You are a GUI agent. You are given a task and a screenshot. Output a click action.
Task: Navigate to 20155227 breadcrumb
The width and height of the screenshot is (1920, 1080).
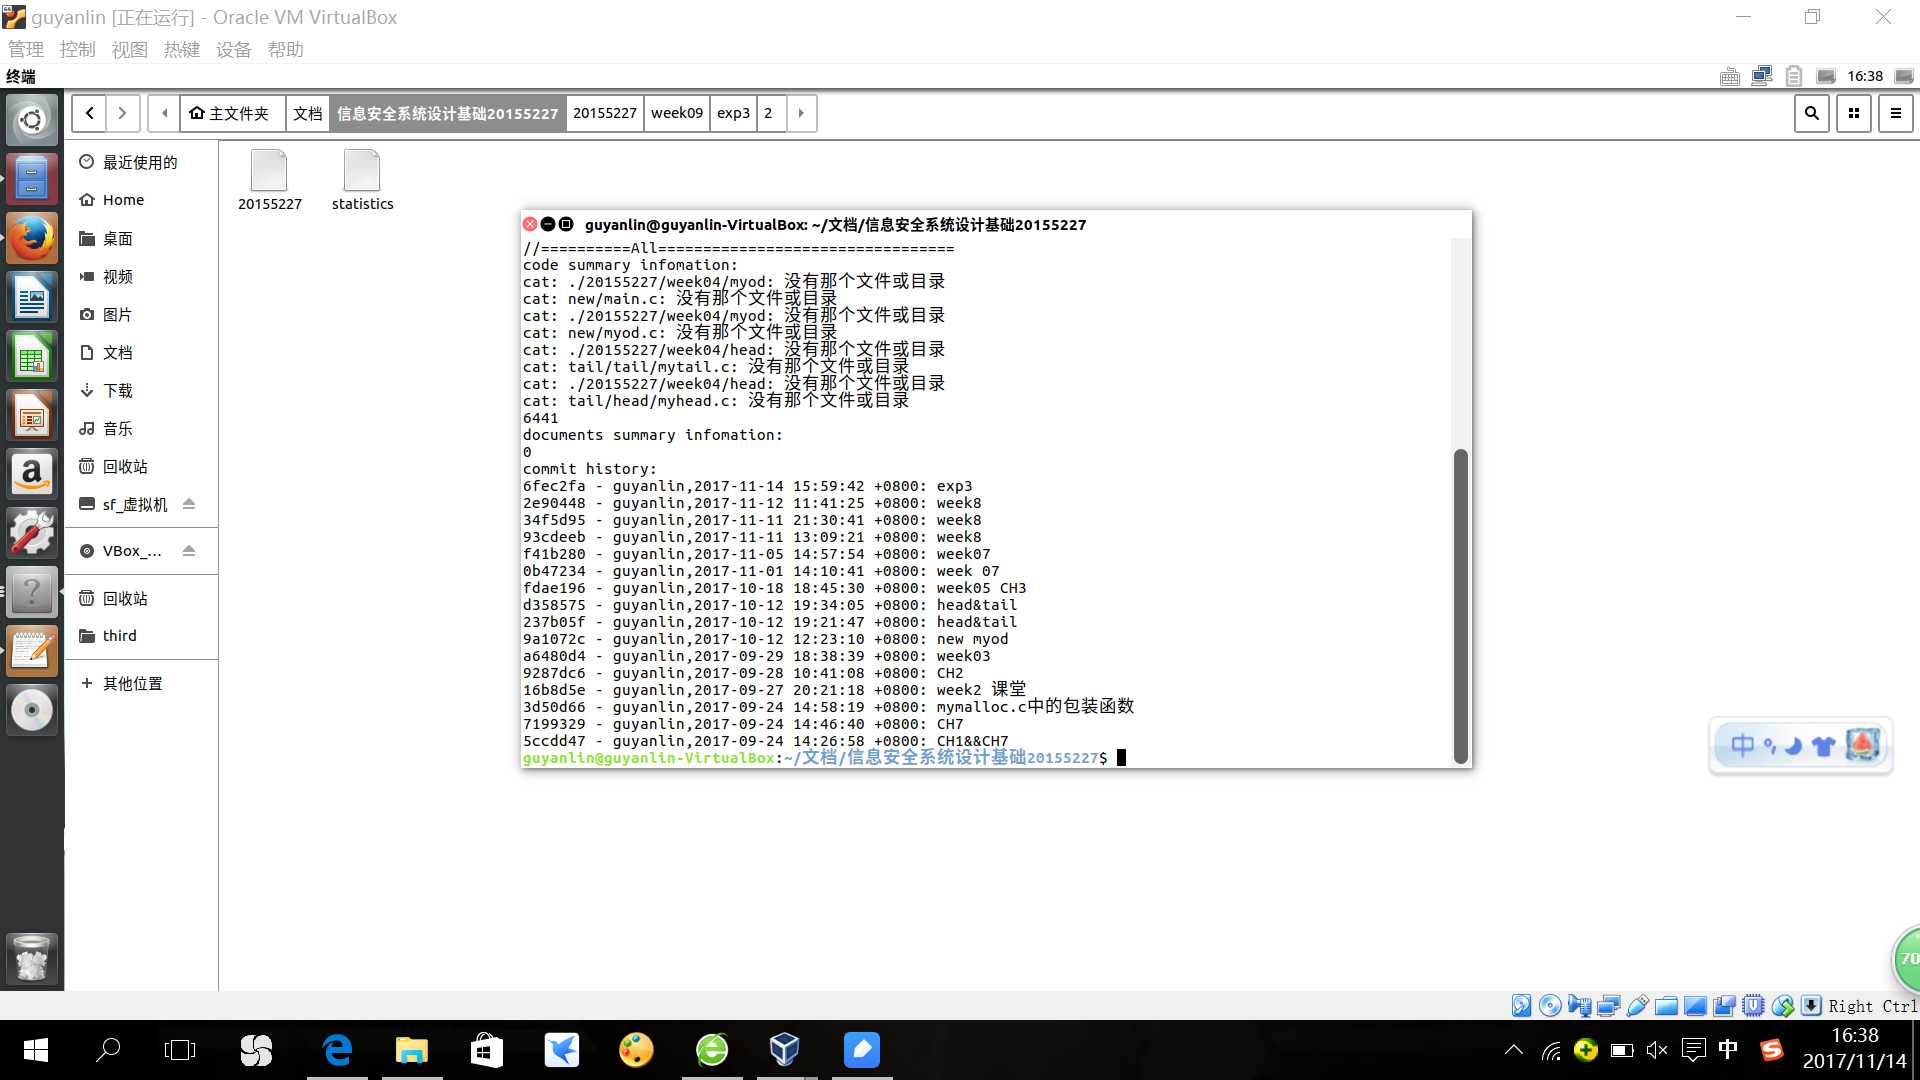pos(604,113)
